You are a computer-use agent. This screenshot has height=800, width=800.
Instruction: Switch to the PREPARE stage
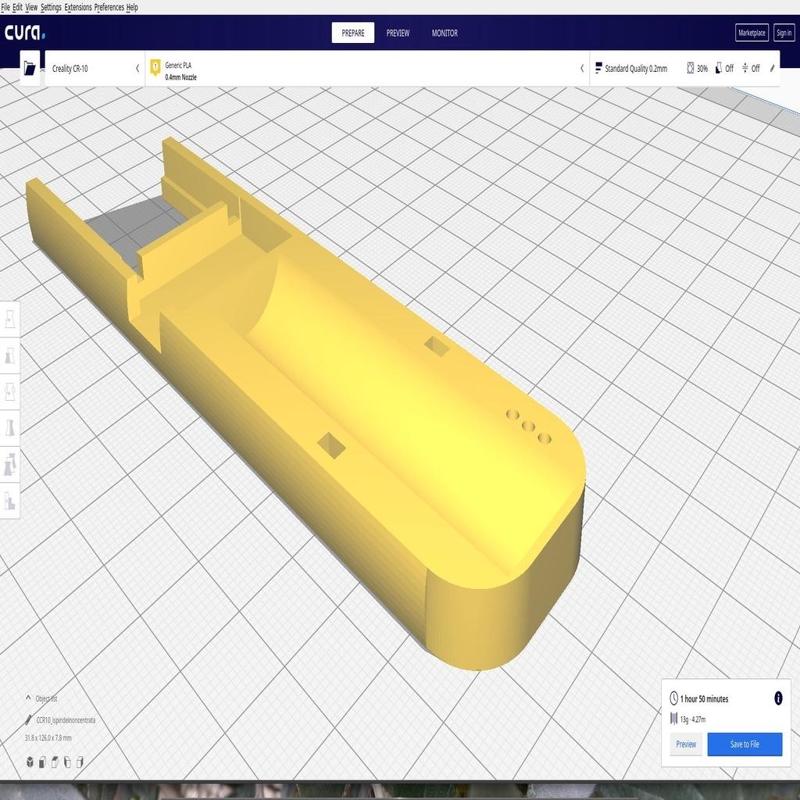coord(353,33)
